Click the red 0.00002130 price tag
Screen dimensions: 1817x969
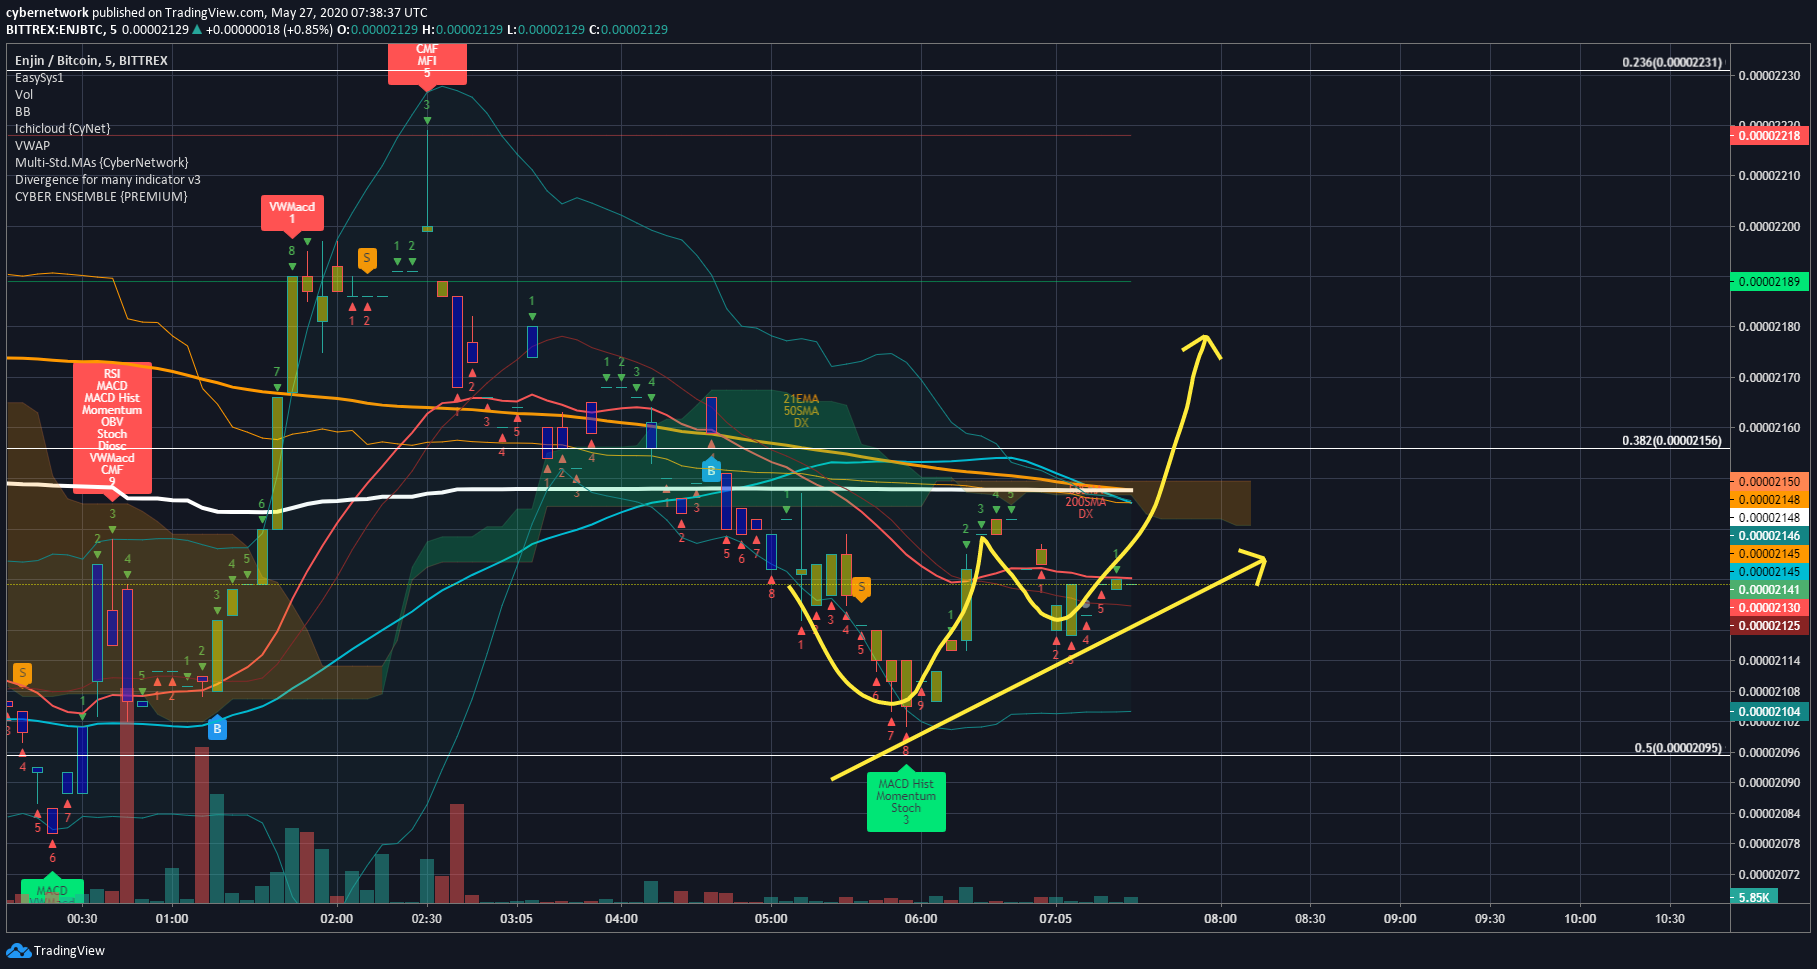point(1769,608)
